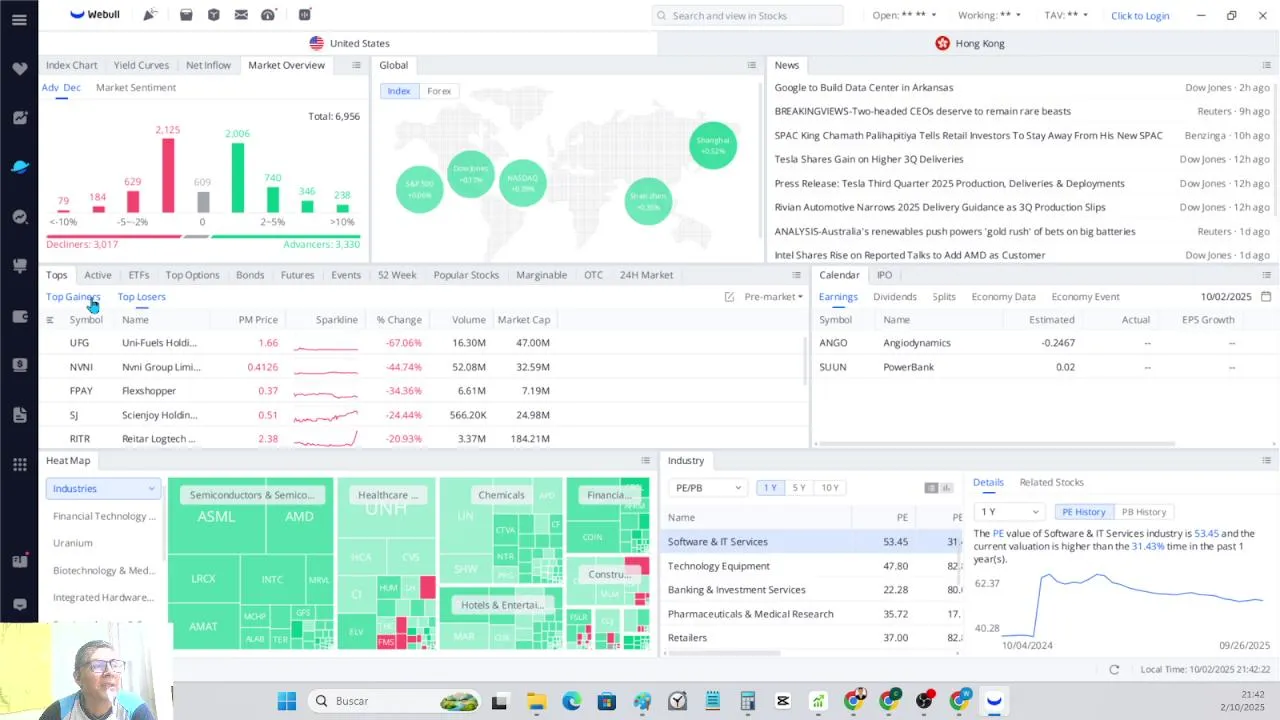Select the 5 Y period toggle
The height and width of the screenshot is (720, 1280).
click(x=799, y=488)
